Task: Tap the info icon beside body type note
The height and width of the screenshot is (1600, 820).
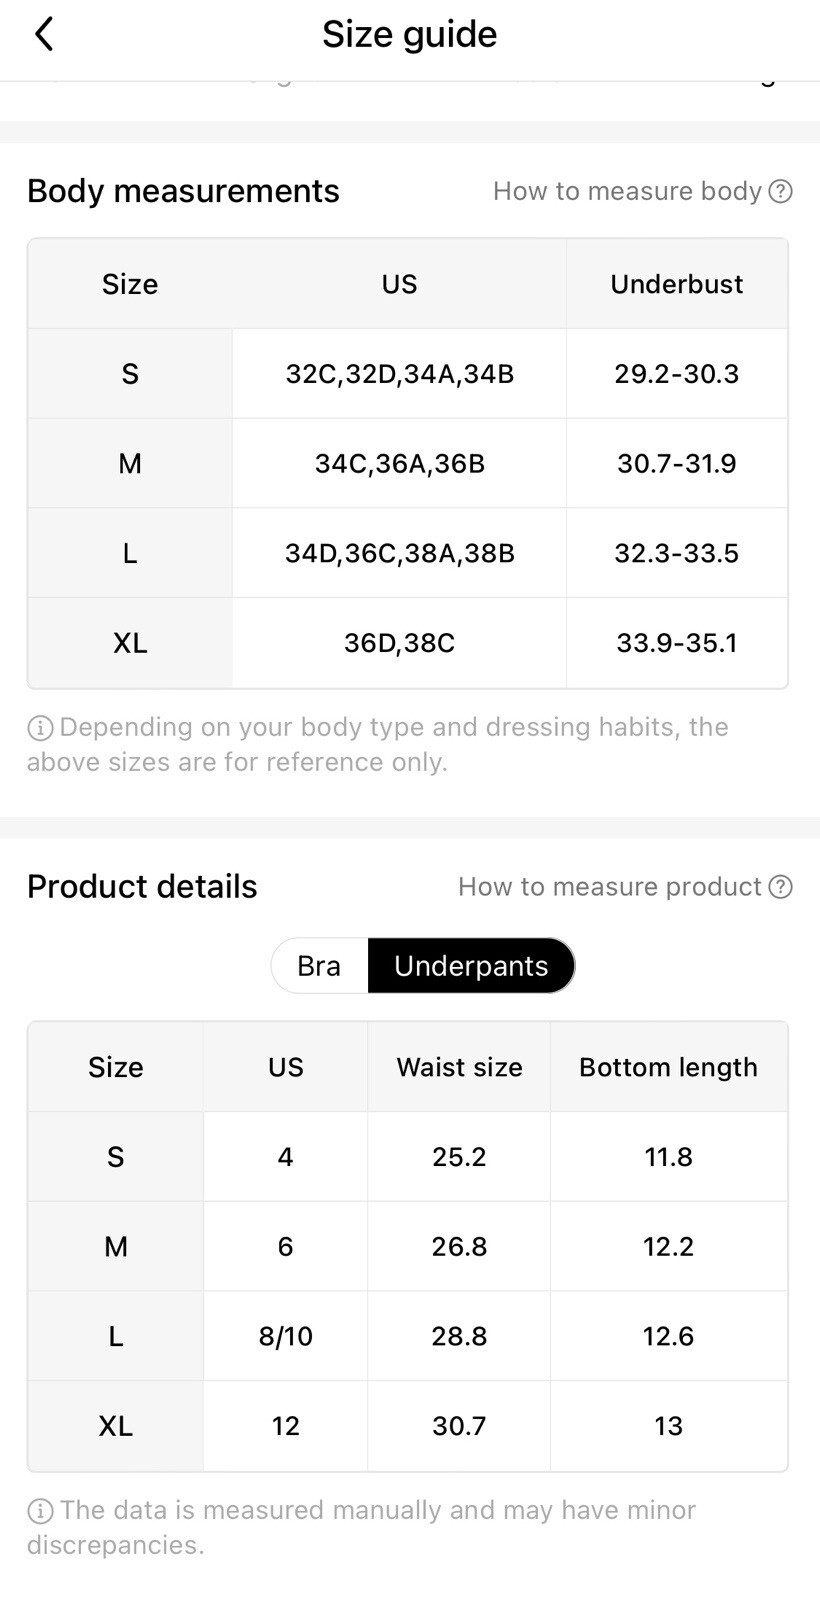Action: click(x=40, y=728)
